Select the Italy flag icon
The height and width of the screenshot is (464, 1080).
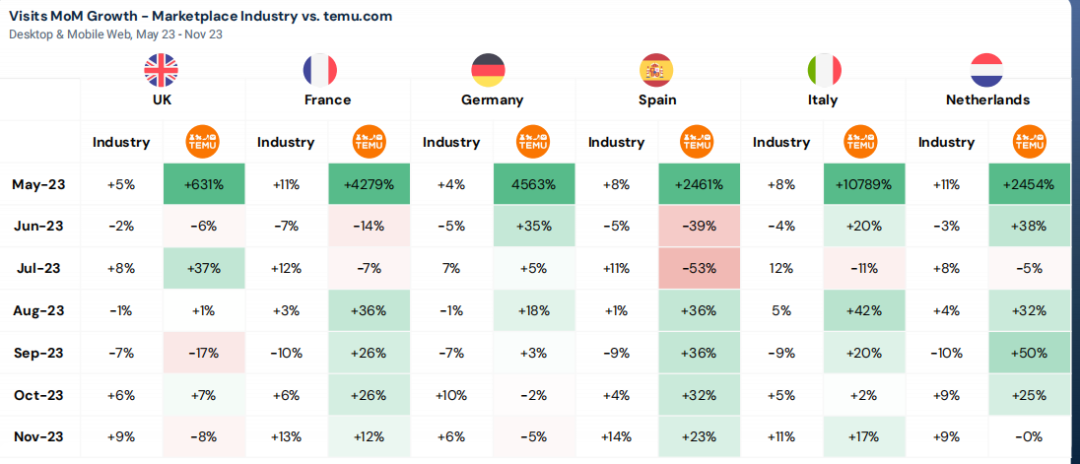click(x=824, y=69)
